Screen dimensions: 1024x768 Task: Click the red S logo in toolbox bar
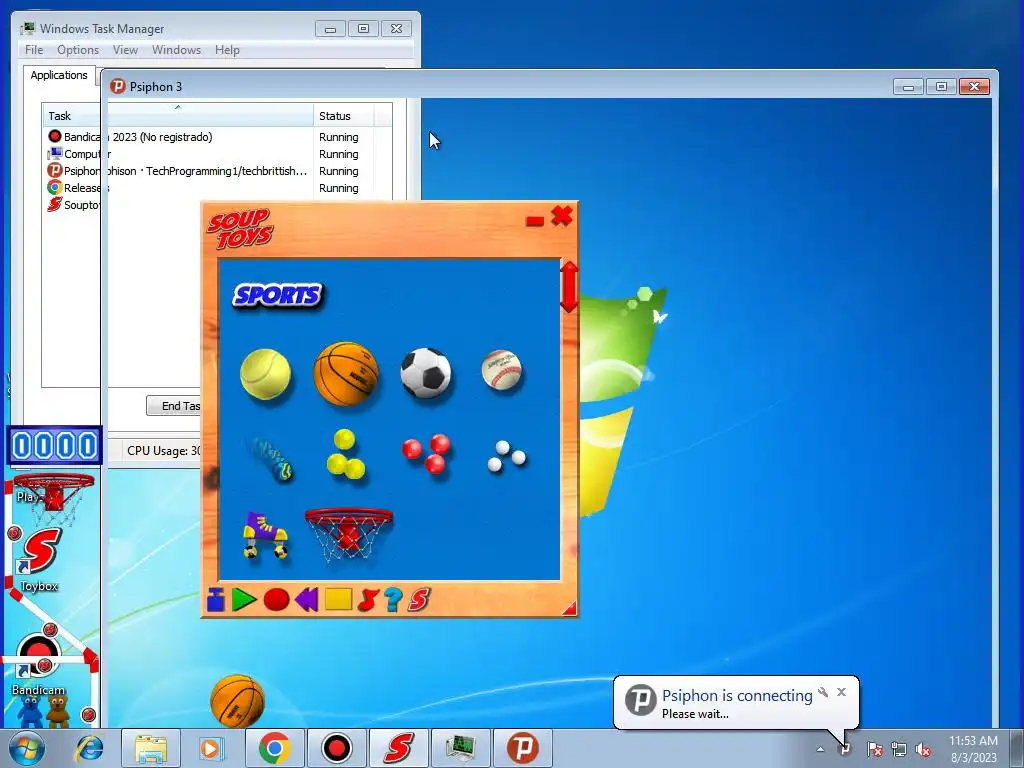[419, 600]
